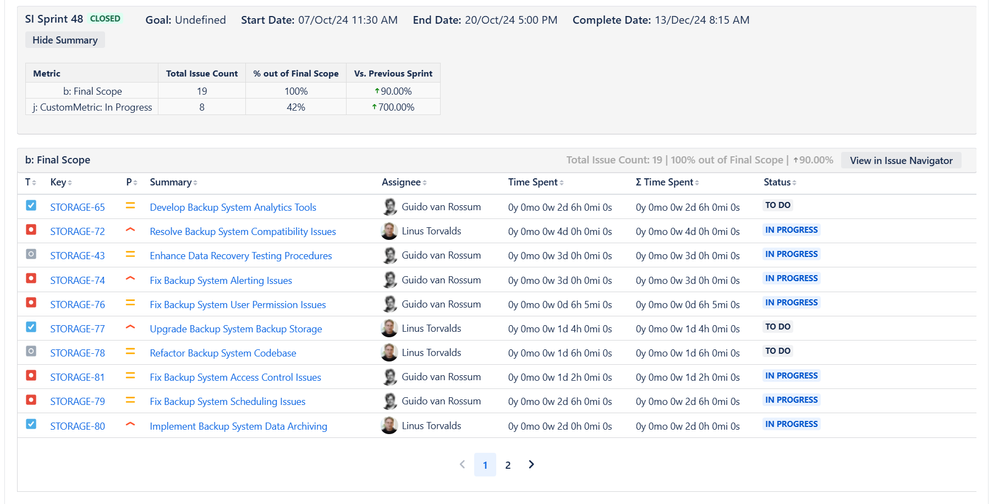Screen dimensions: 999x504
Task: Click IN PROGRESS status of STORAGE-72
Action: (x=791, y=229)
